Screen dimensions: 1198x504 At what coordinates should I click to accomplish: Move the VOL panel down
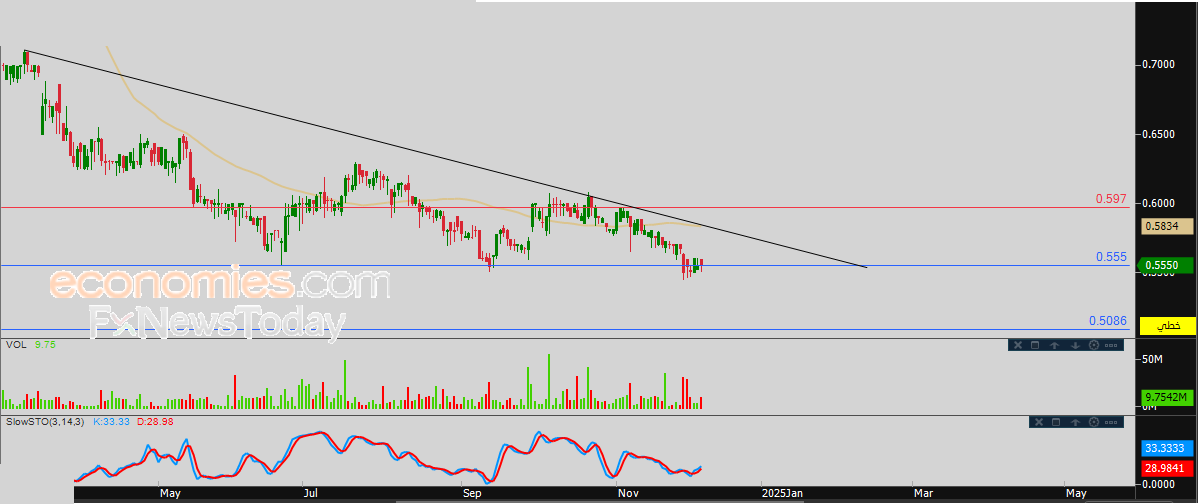1075,345
